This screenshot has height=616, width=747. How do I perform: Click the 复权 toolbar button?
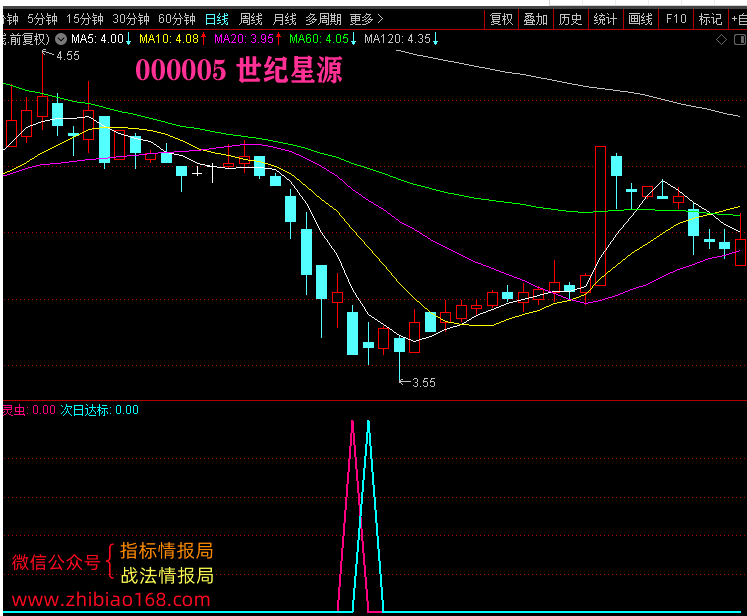[x=501, y=19]
